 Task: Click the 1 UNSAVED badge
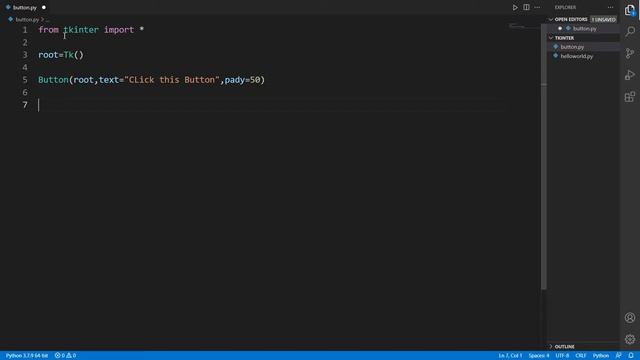(x=603, y=19)
